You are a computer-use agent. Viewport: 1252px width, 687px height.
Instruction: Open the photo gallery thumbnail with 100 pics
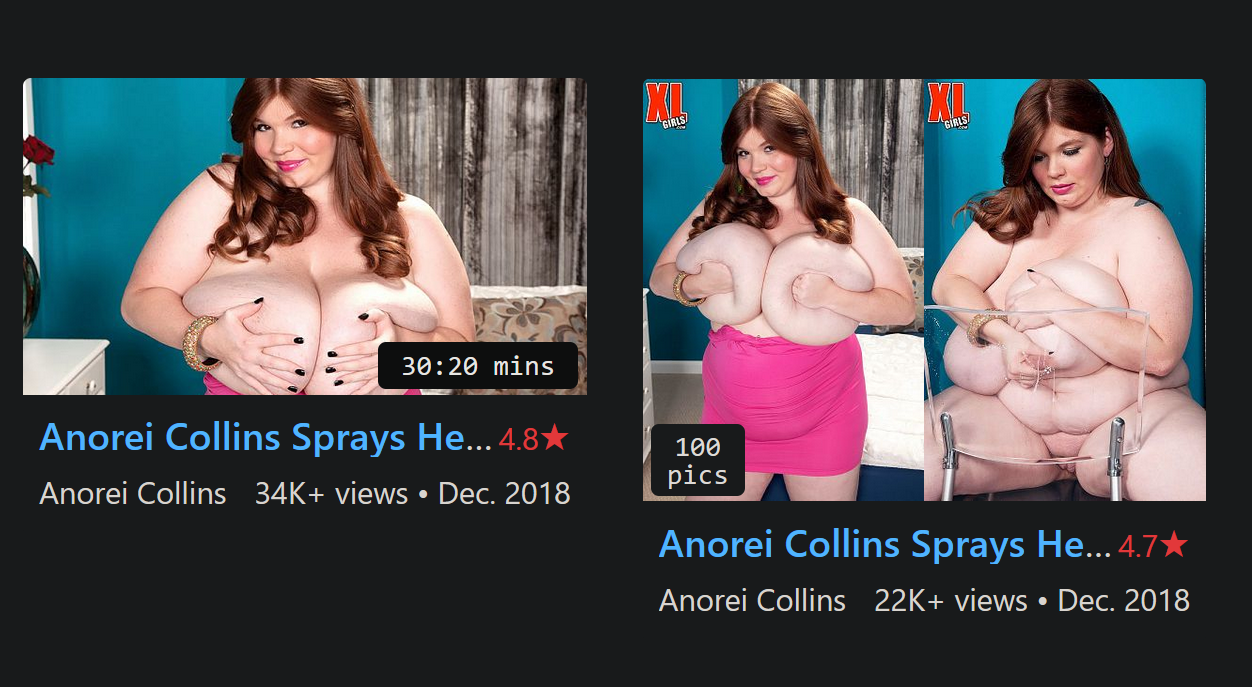[x=924, y=290]
